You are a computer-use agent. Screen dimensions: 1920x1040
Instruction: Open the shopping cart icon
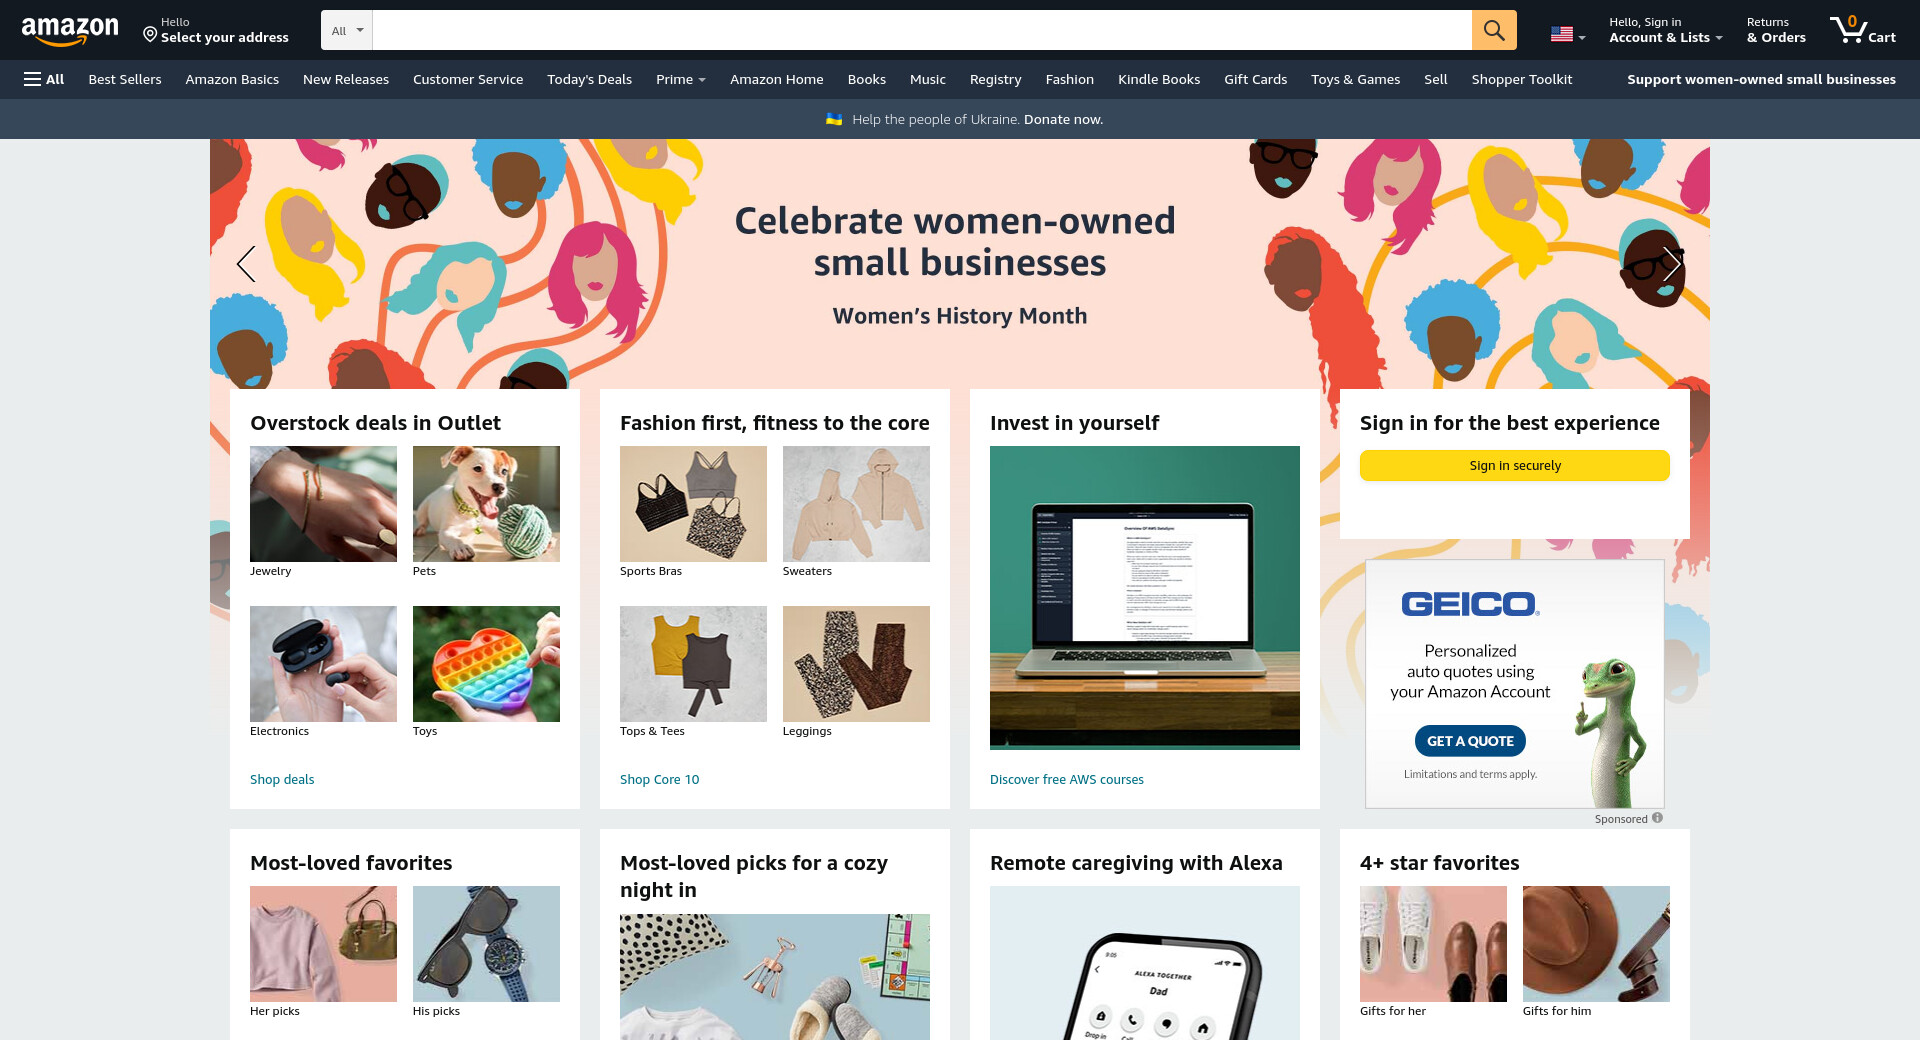1863,30
